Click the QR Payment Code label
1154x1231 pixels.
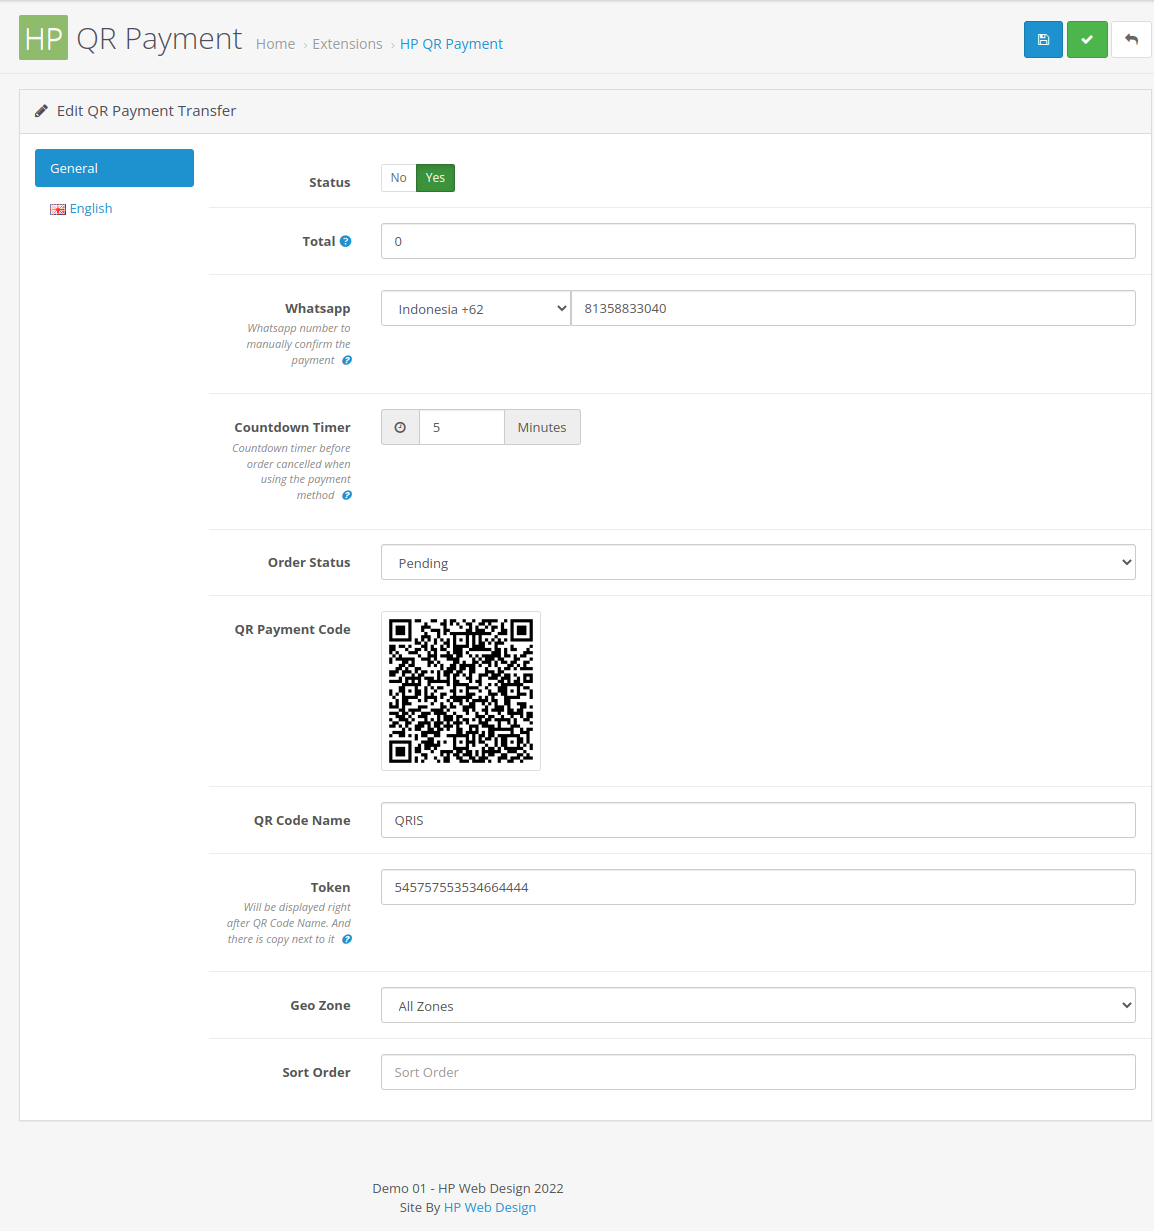pyautogui.click(x=292, y=629)
